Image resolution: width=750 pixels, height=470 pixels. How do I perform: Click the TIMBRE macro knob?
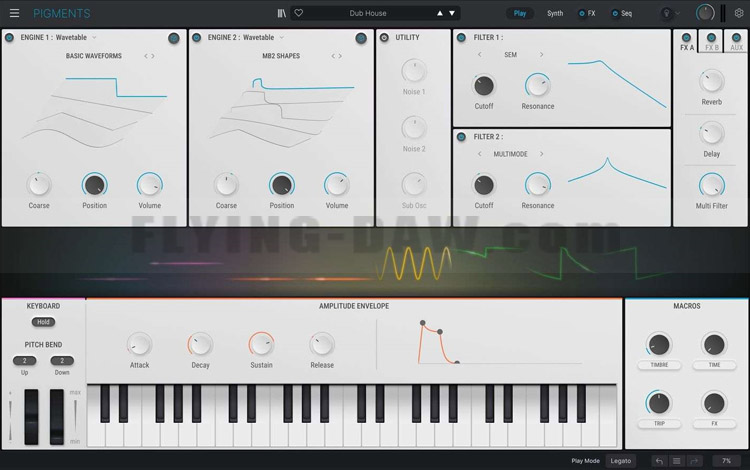tap(659, 345)
